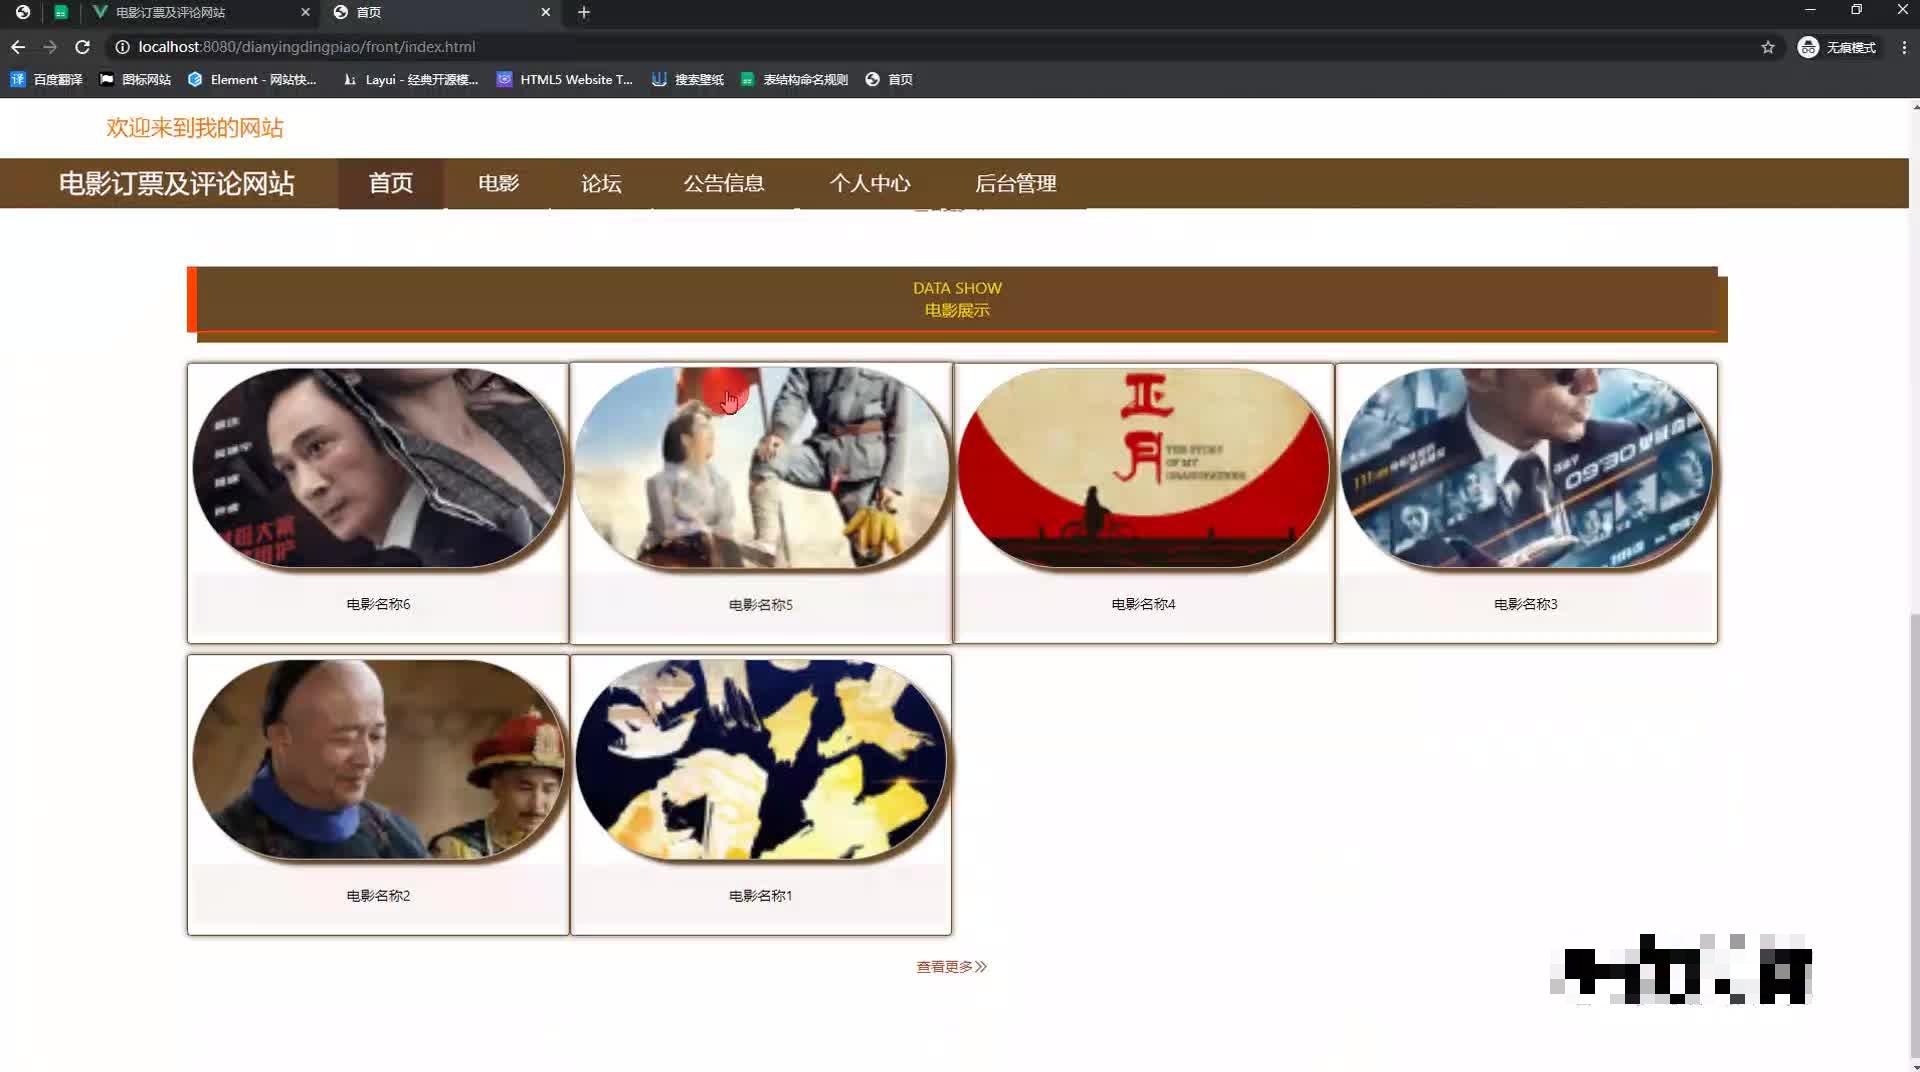
Task: Close the 电影订票及评论网站 browser tab
Action: 305,12
